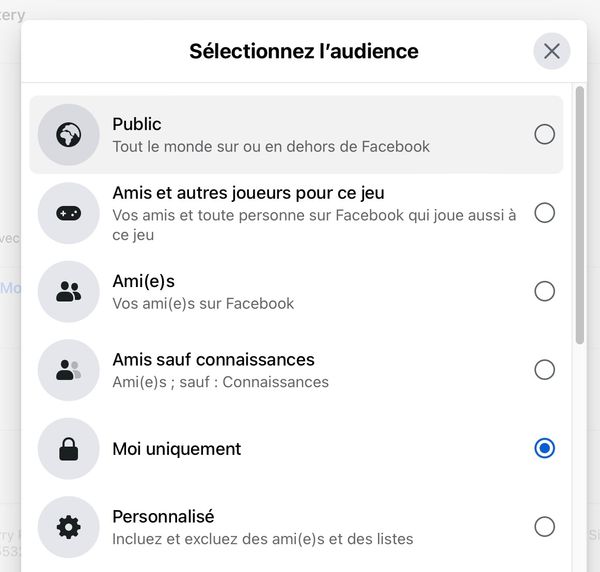Select radio for Amis et autres joueurs
Viewport: 600px width, 572px height.
[x=545, y=213]
